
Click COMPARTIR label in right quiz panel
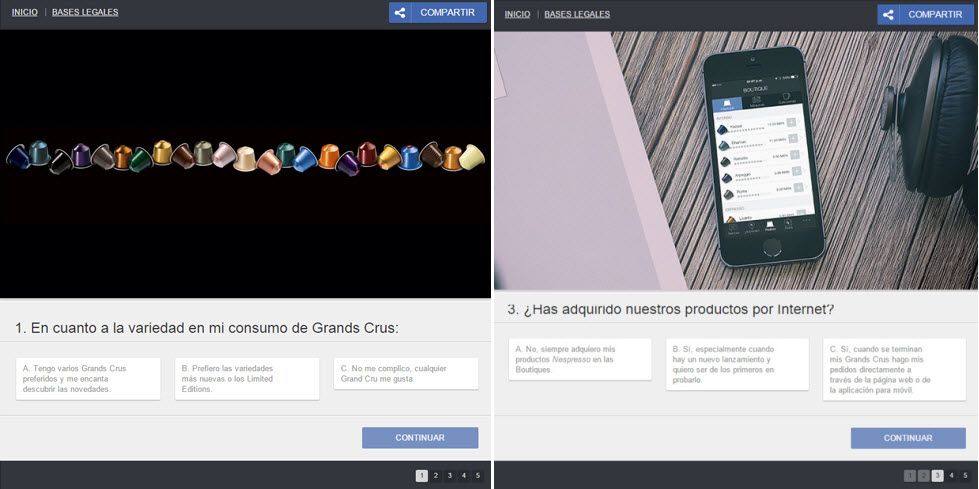935,14
